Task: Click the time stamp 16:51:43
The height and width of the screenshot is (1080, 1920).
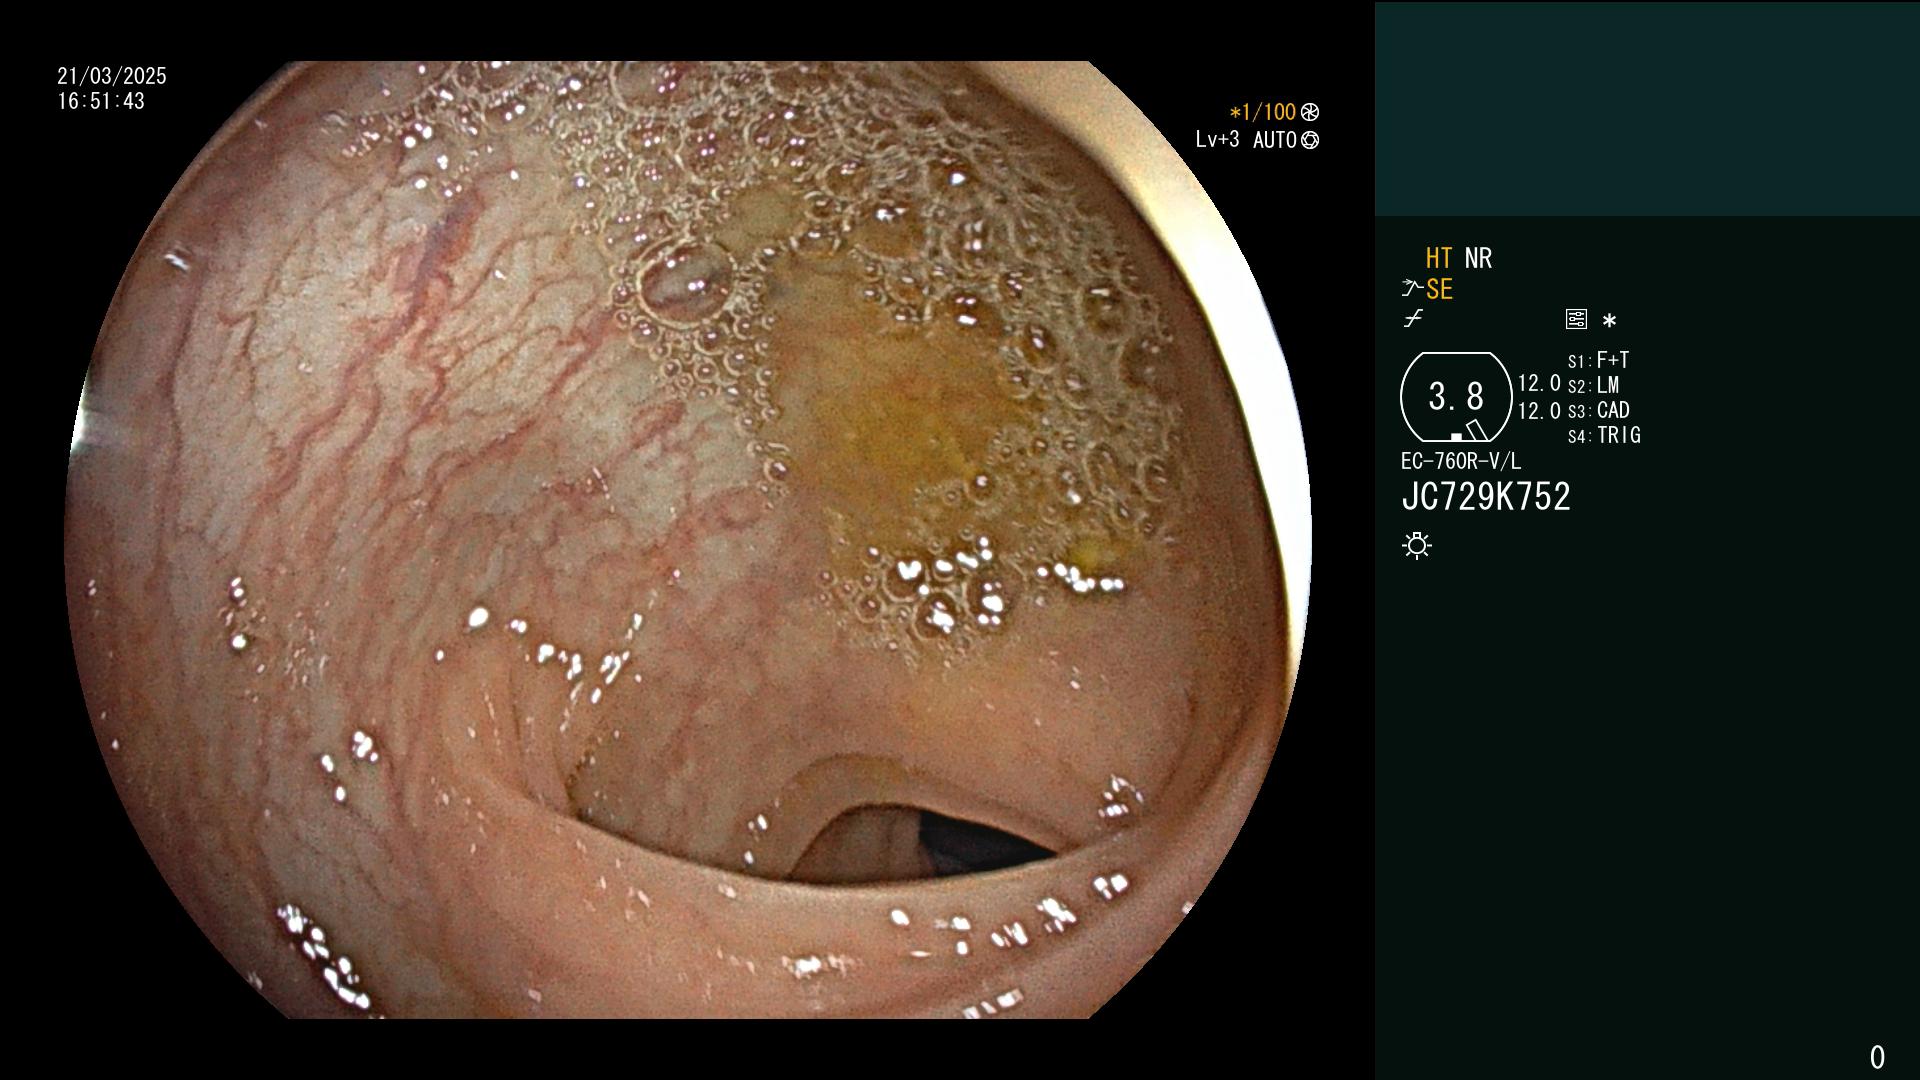Action: pyautogui.click(x=101, y=101)
